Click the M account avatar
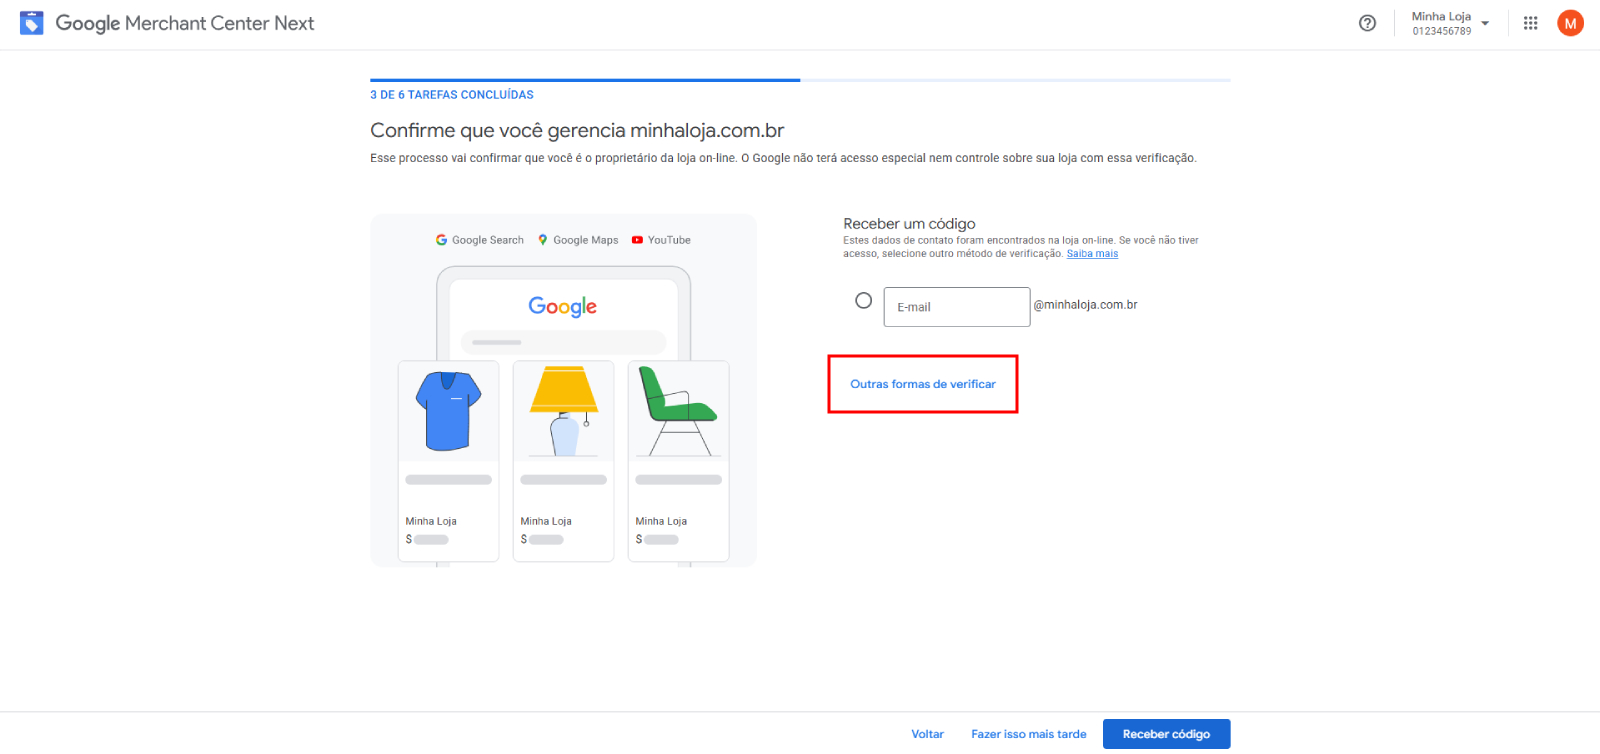1600x754 pixels. 1570,22
